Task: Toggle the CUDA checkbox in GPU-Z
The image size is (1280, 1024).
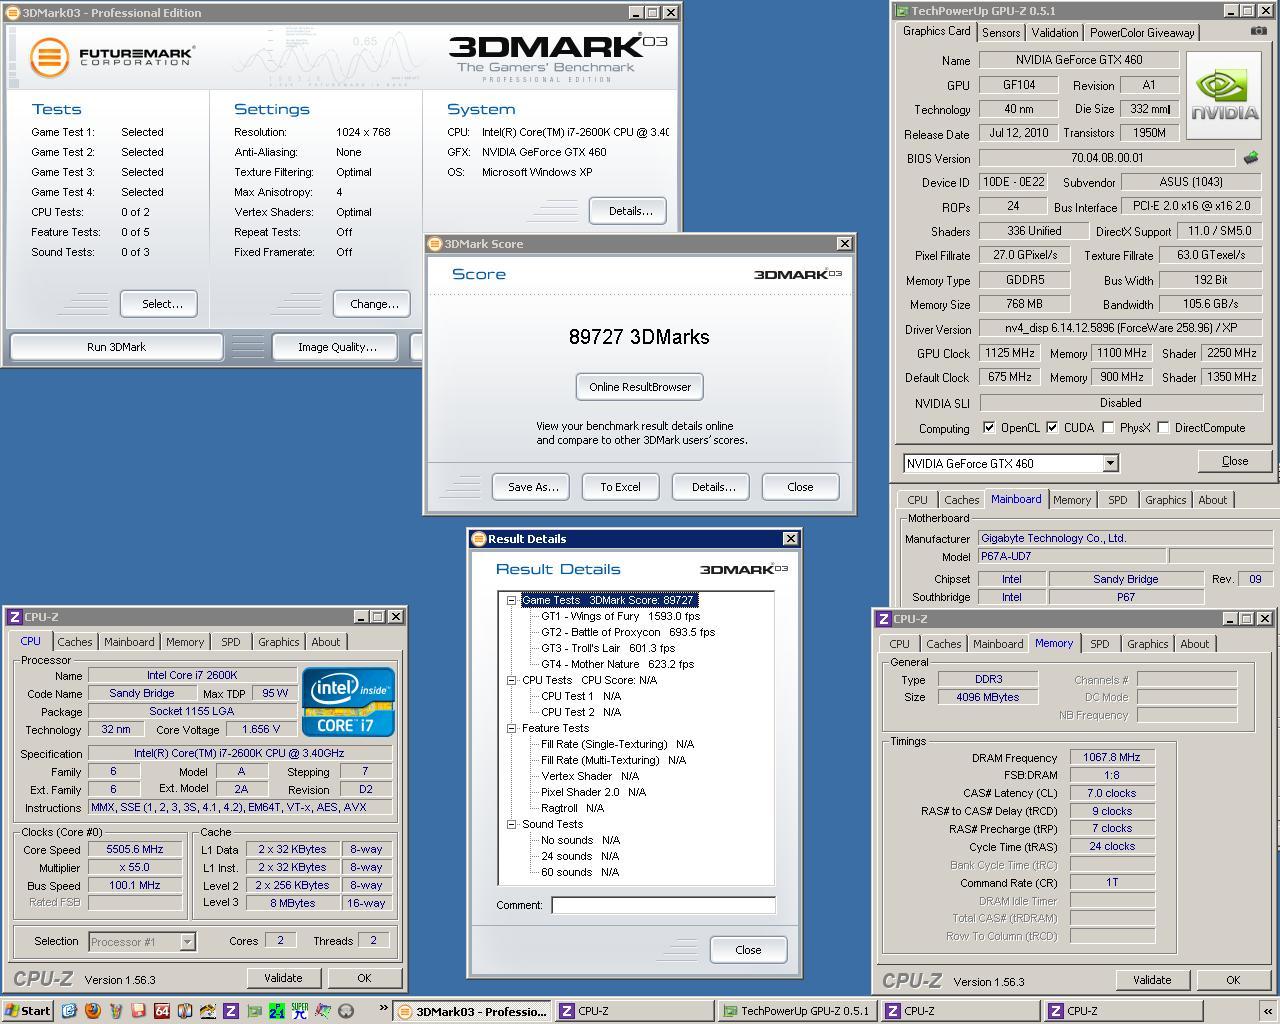Action: point(1052,428)
